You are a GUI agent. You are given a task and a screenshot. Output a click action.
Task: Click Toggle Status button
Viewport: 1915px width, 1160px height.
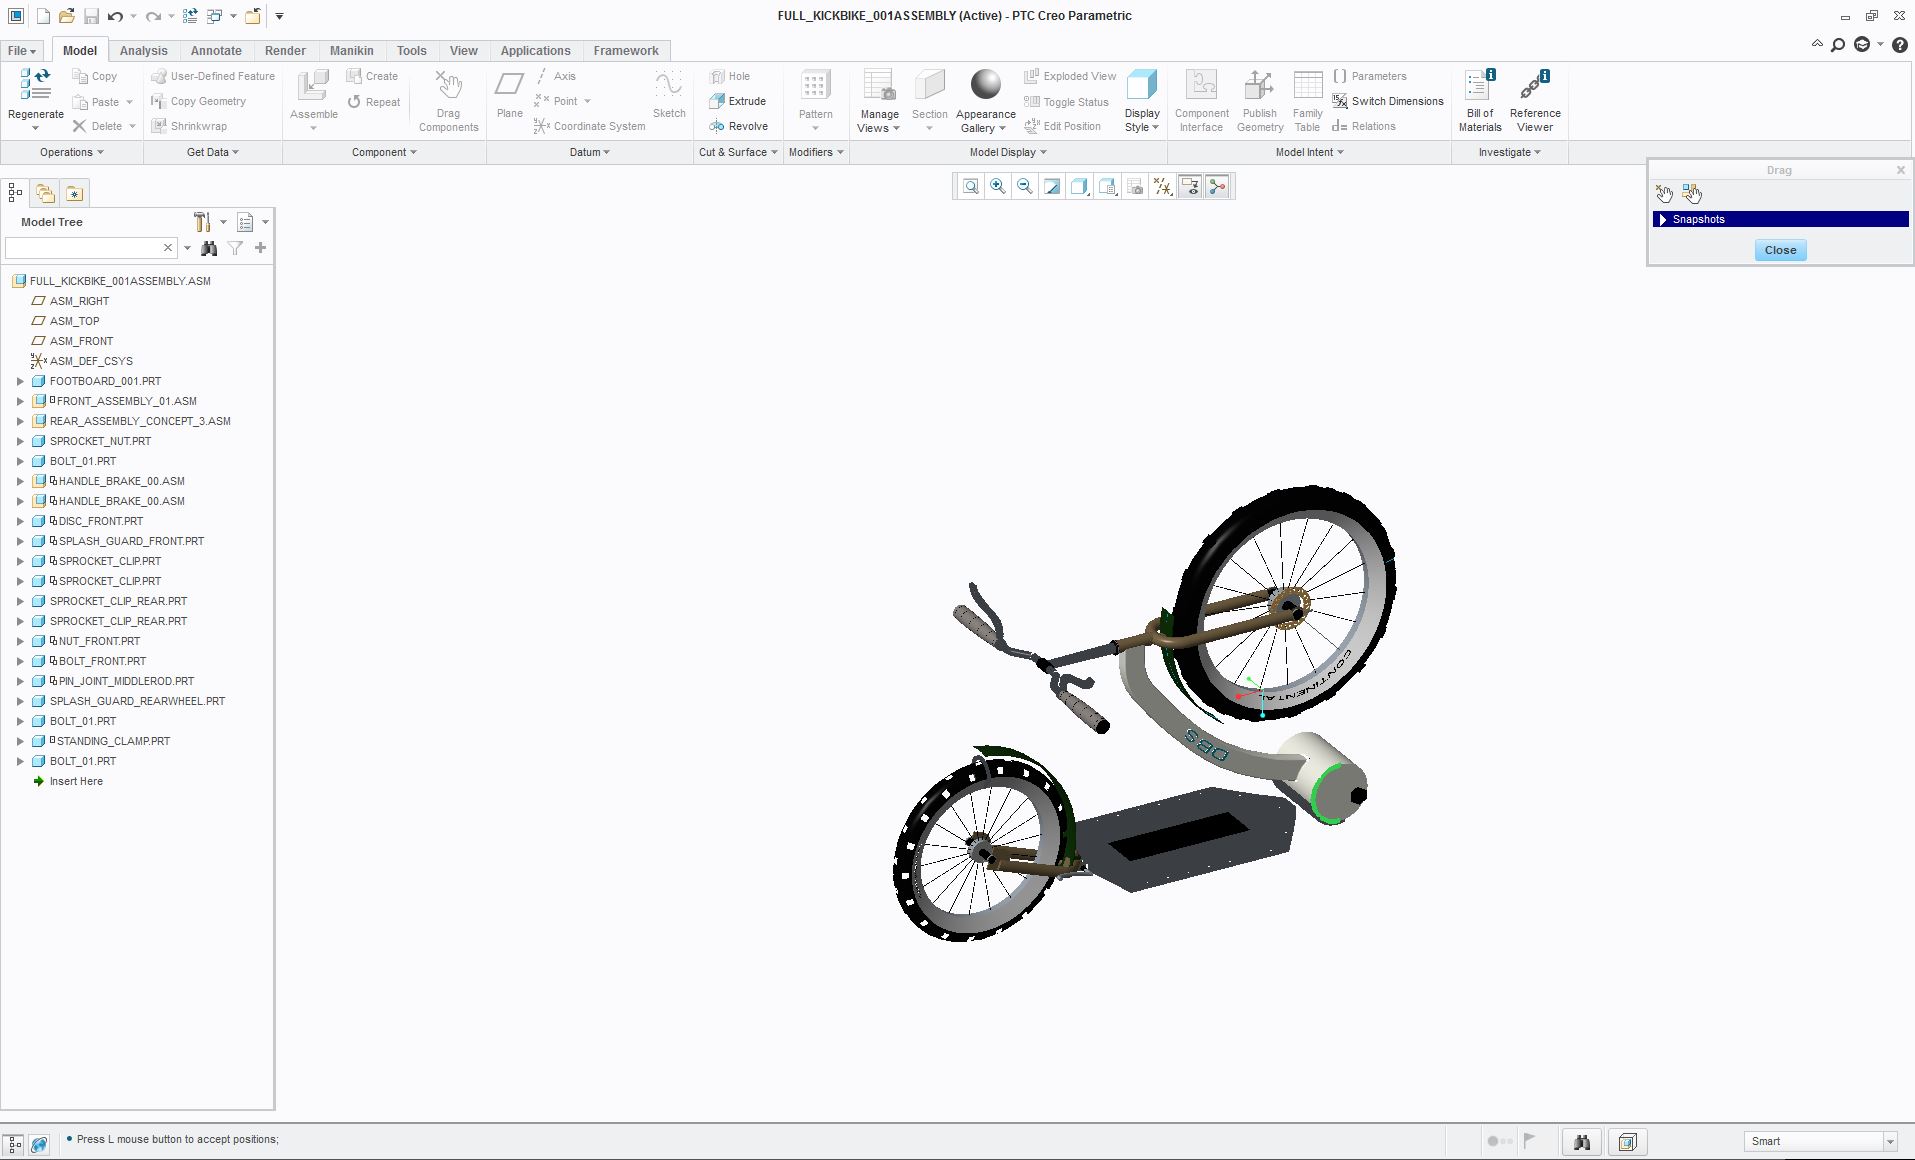pos(1066,102)
